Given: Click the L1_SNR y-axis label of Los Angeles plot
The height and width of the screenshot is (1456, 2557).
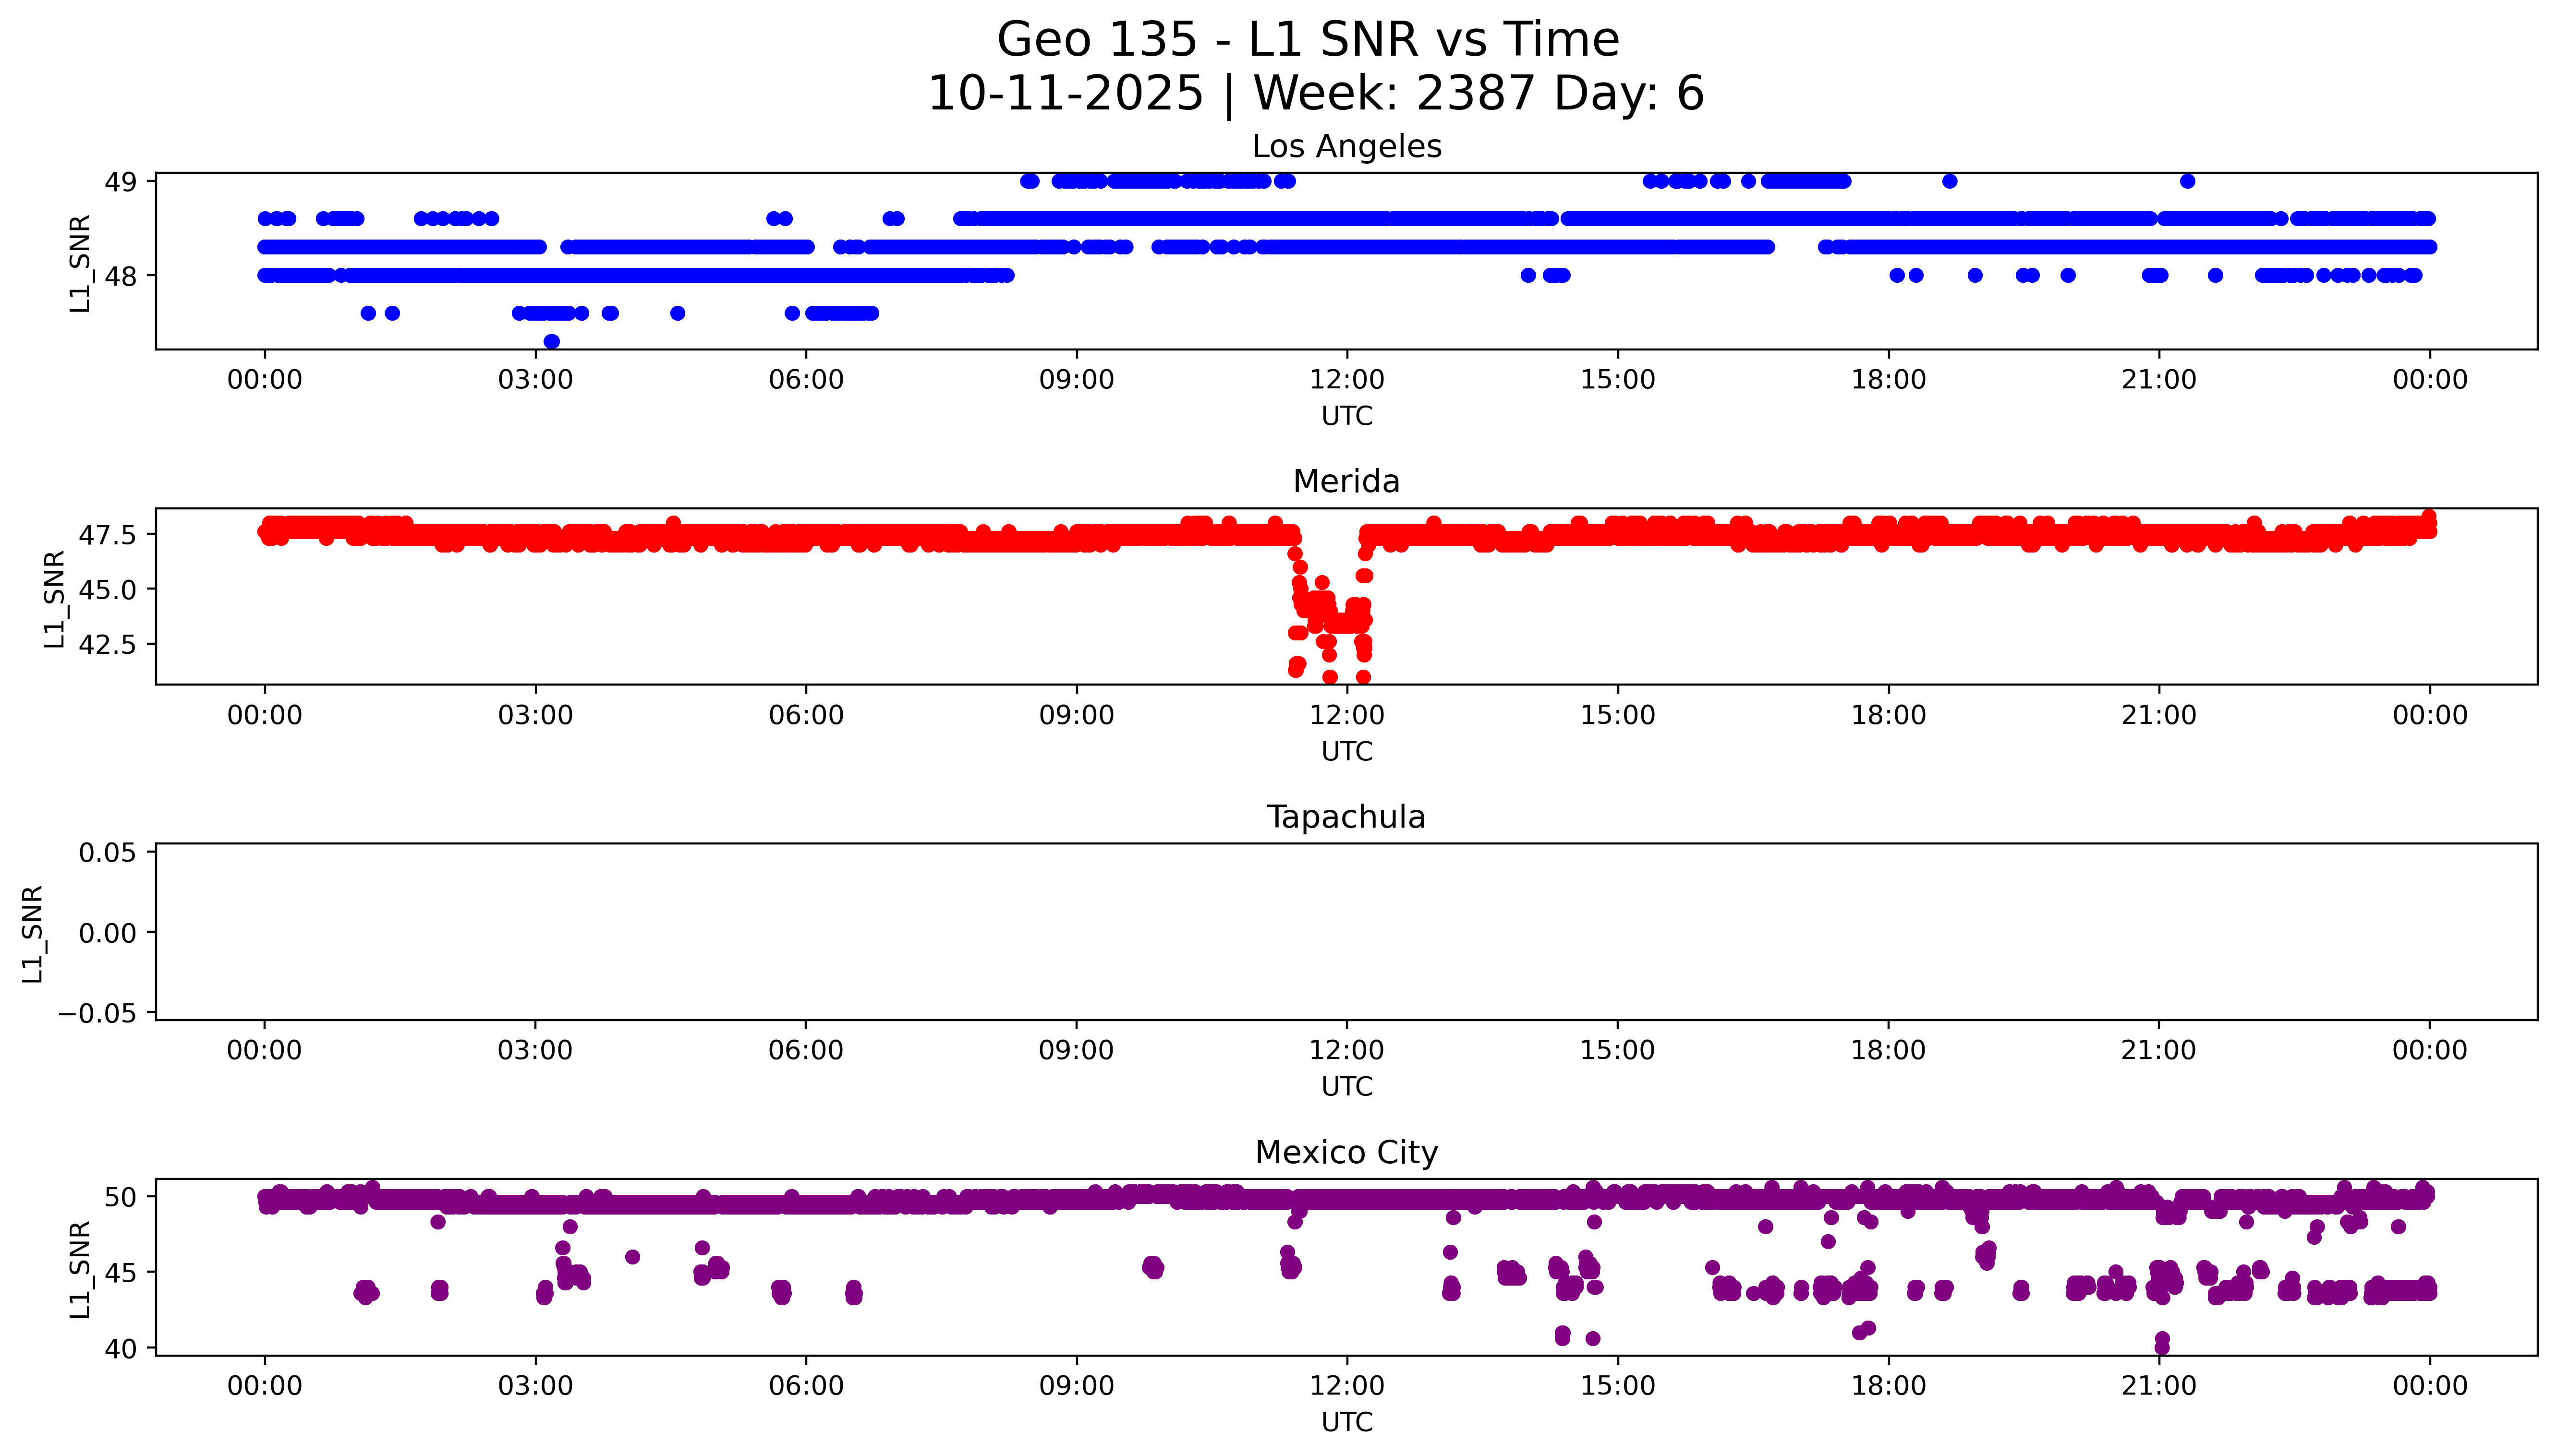Looking at the screenshot, I should 80,263.
